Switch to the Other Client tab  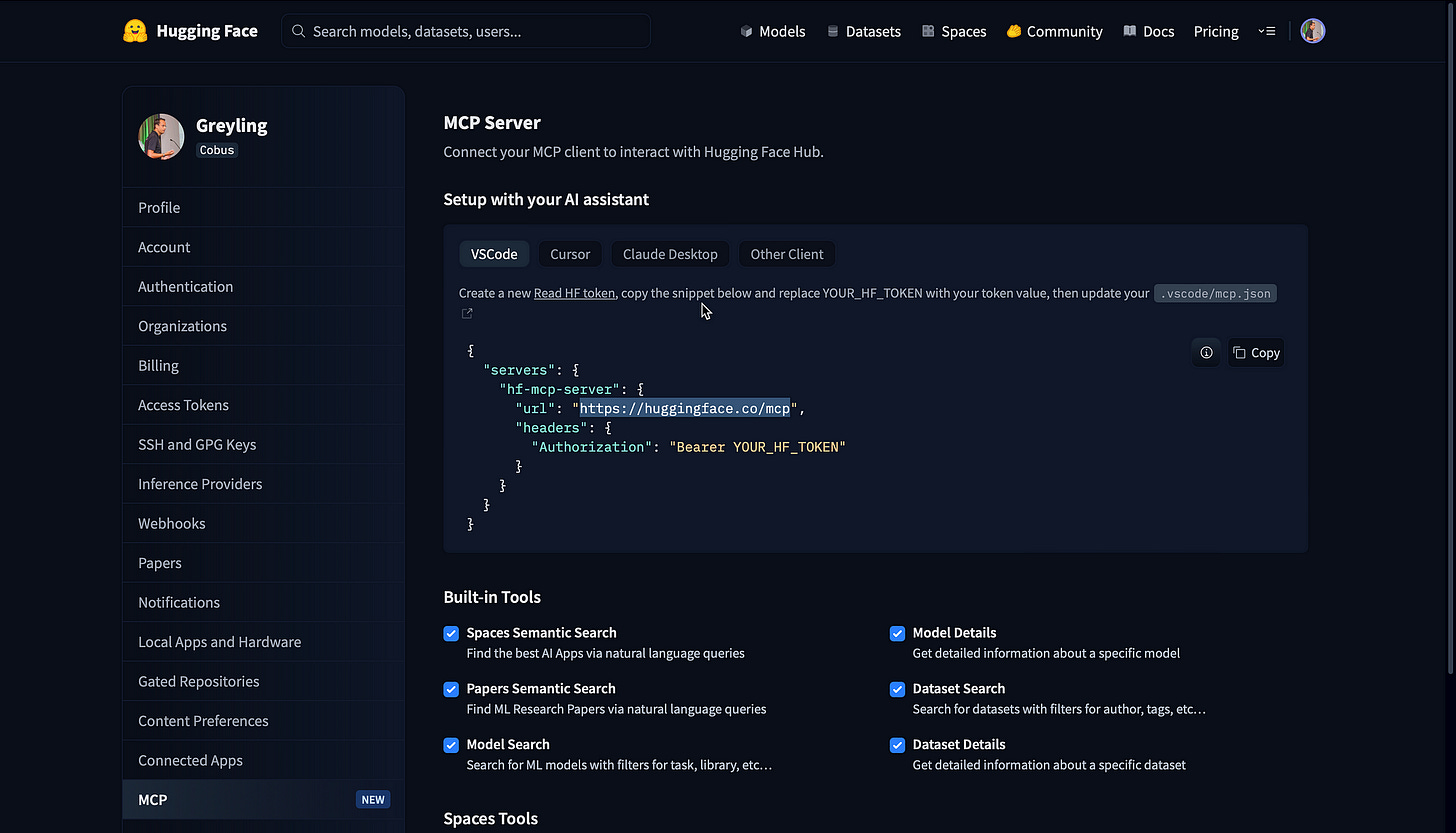787,254
